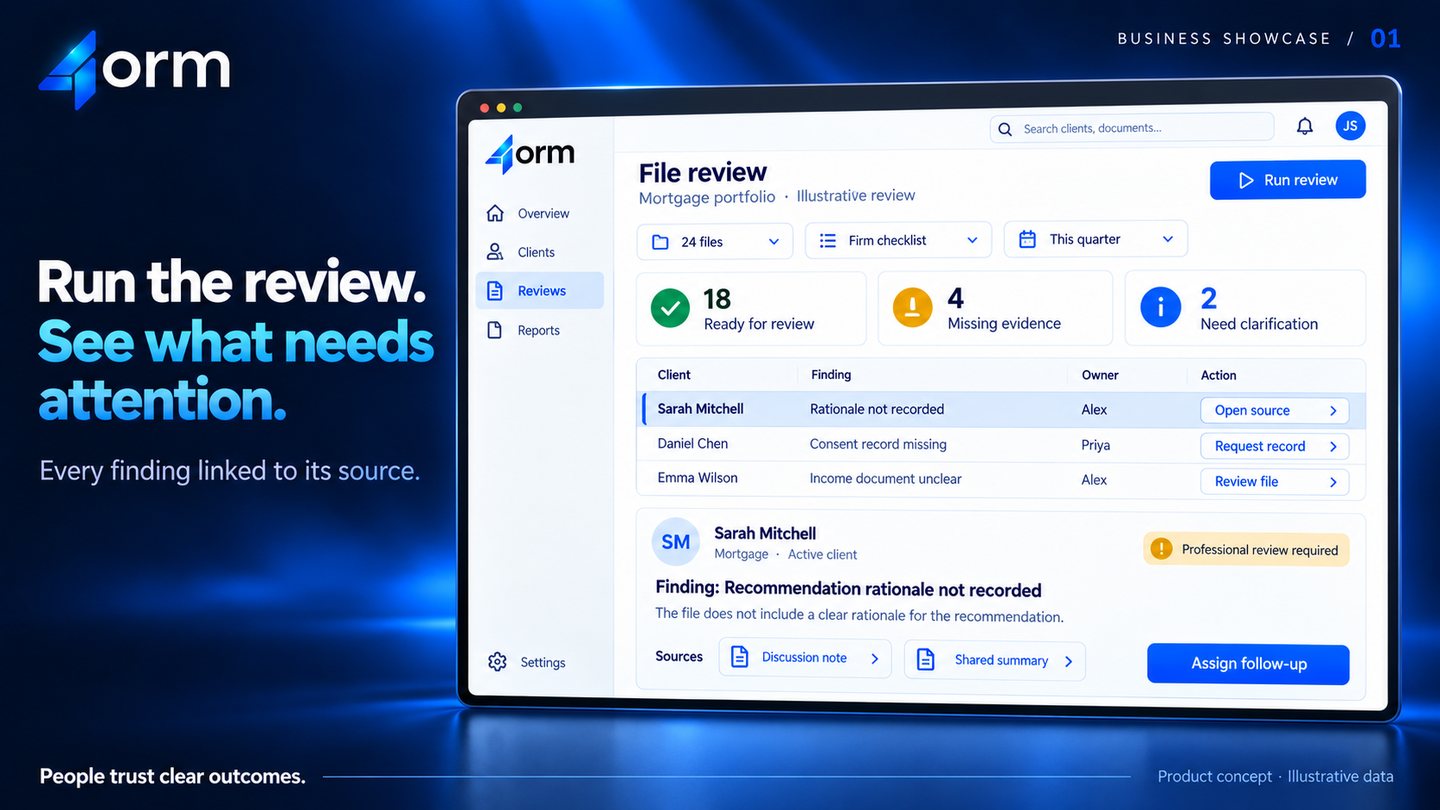This screenshot has height=810, width=1440.
Task: Click the Reports document icon
Action: tap(494, 330)
